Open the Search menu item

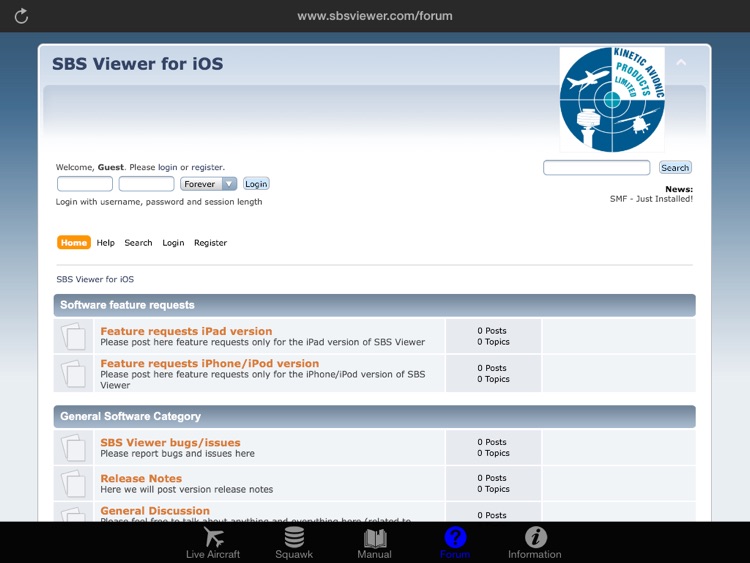138,243
